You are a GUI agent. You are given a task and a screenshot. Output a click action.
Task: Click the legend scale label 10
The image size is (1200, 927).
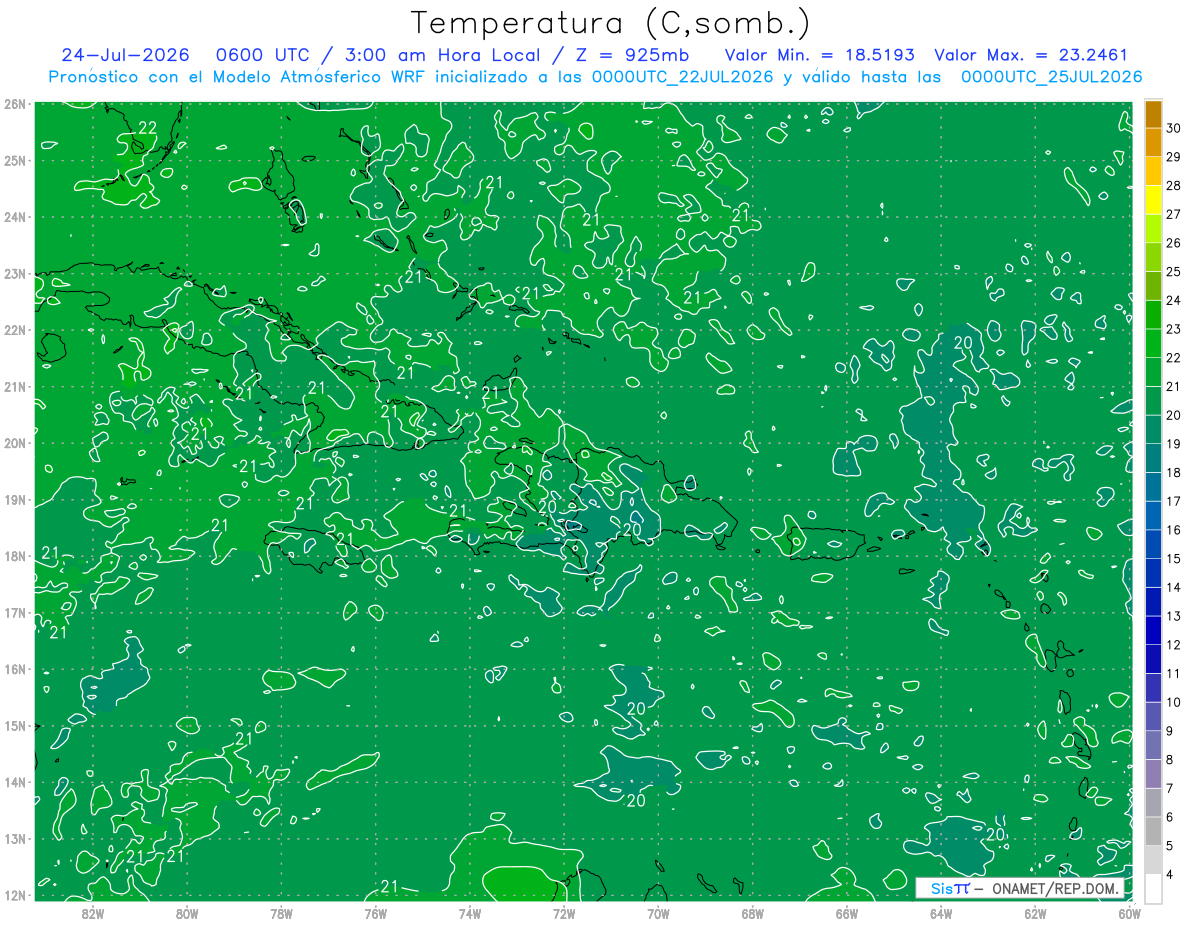(1173, 703)
